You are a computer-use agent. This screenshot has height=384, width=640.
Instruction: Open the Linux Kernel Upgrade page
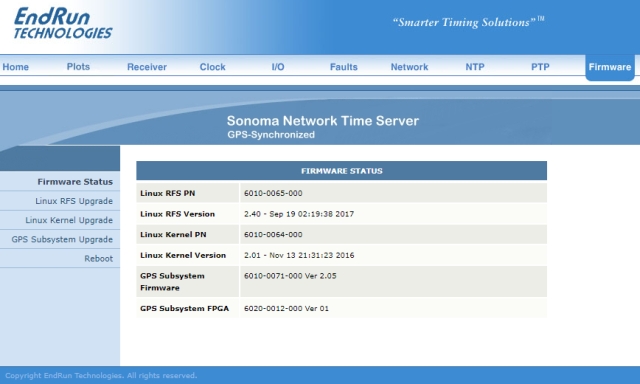coord(69,220)
